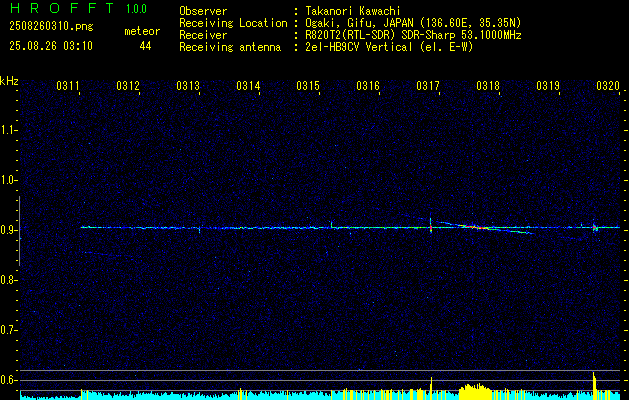Click the 1.1 kHz axis label
Screen dimensions: 629x400
8,130
